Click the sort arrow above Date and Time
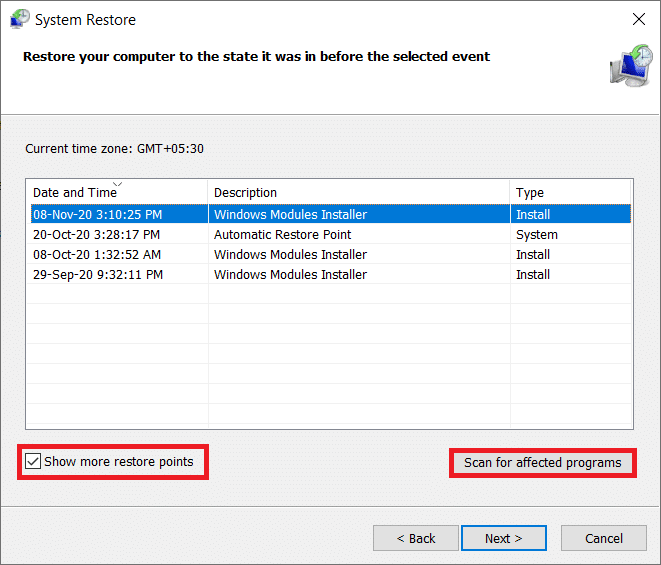Screen dimensions: 661x565 tap(118, 184)
